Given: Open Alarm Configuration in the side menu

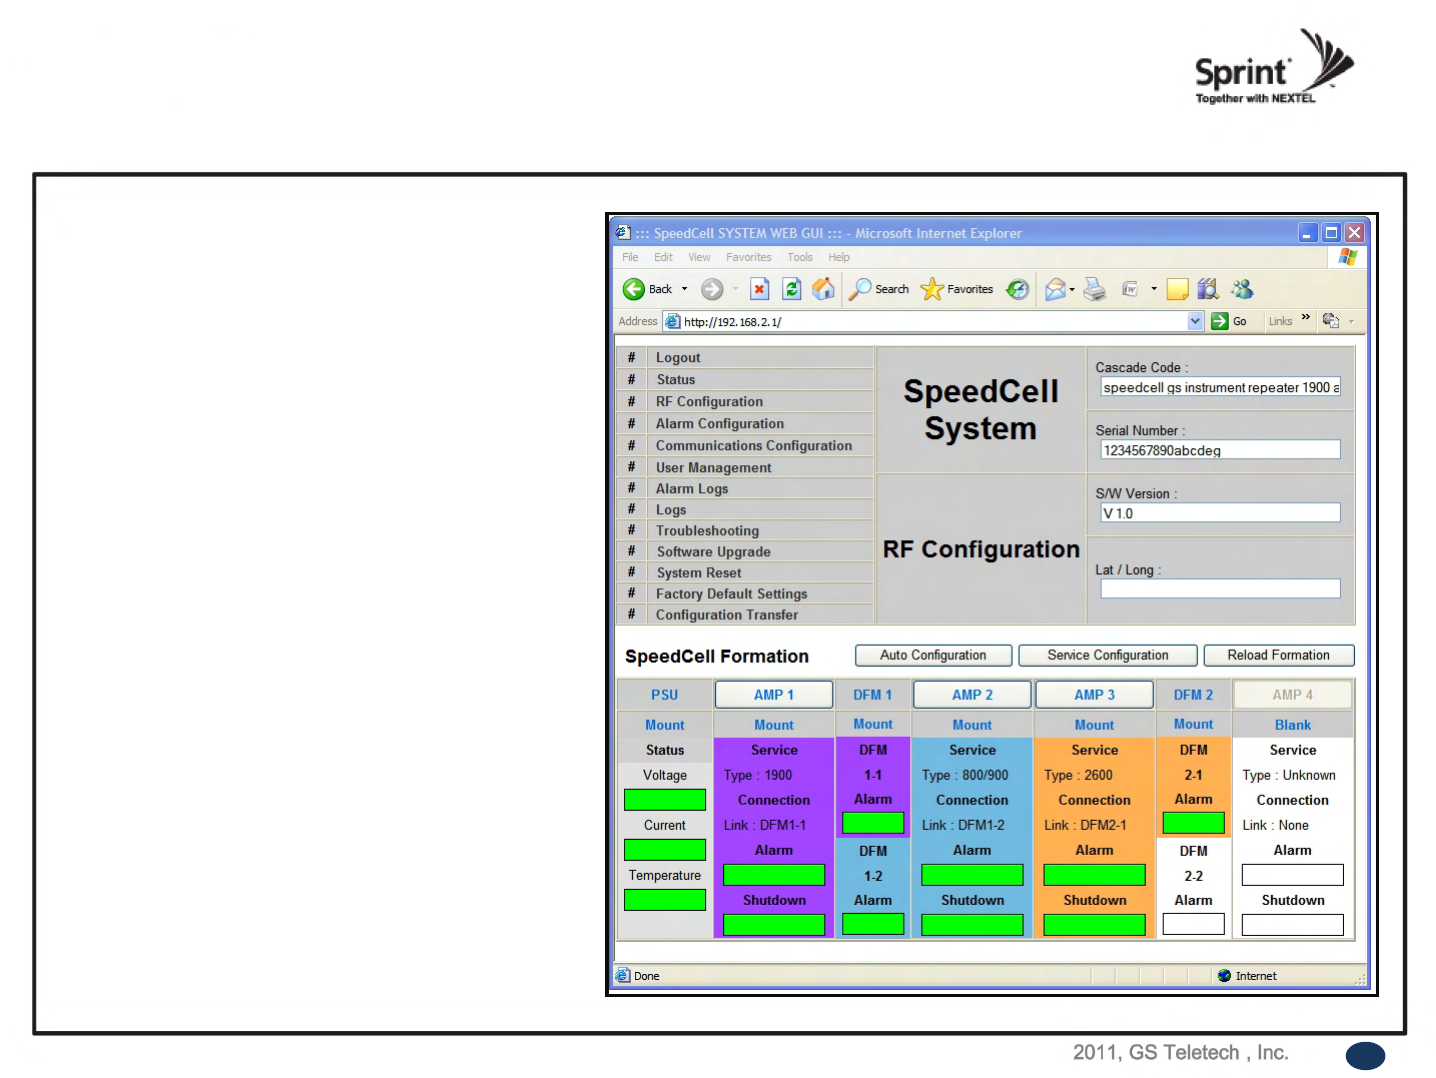Looking at the screenshot, I should [x=719, y=424].
